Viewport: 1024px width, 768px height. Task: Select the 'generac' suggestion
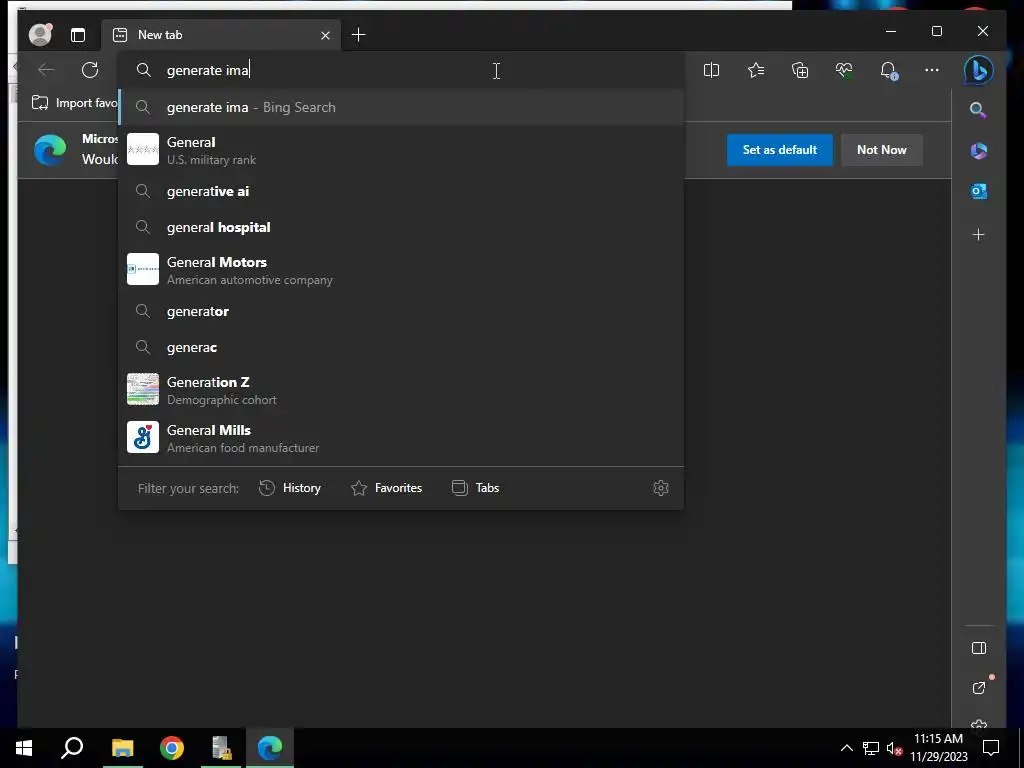pos(401,347)
